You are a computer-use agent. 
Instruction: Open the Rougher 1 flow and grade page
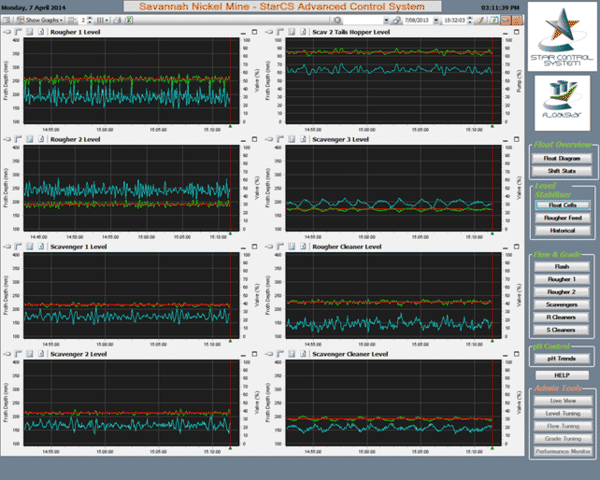pos(562,279)
